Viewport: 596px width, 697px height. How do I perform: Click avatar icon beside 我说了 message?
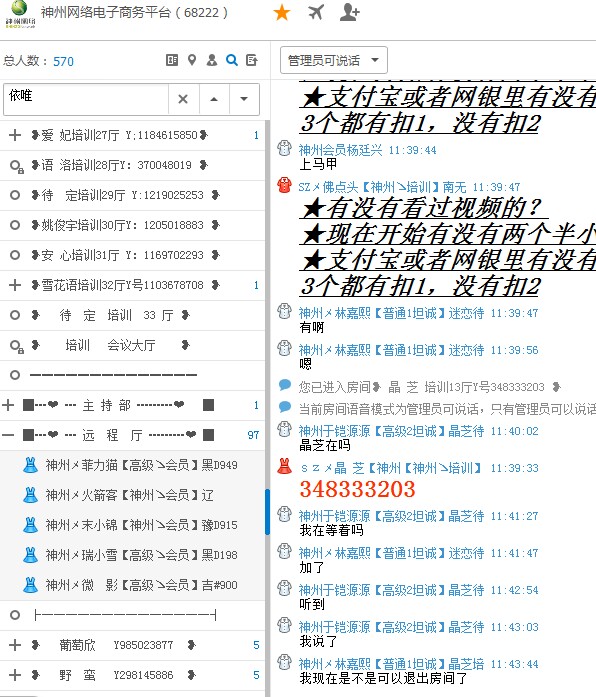[284, 625]
